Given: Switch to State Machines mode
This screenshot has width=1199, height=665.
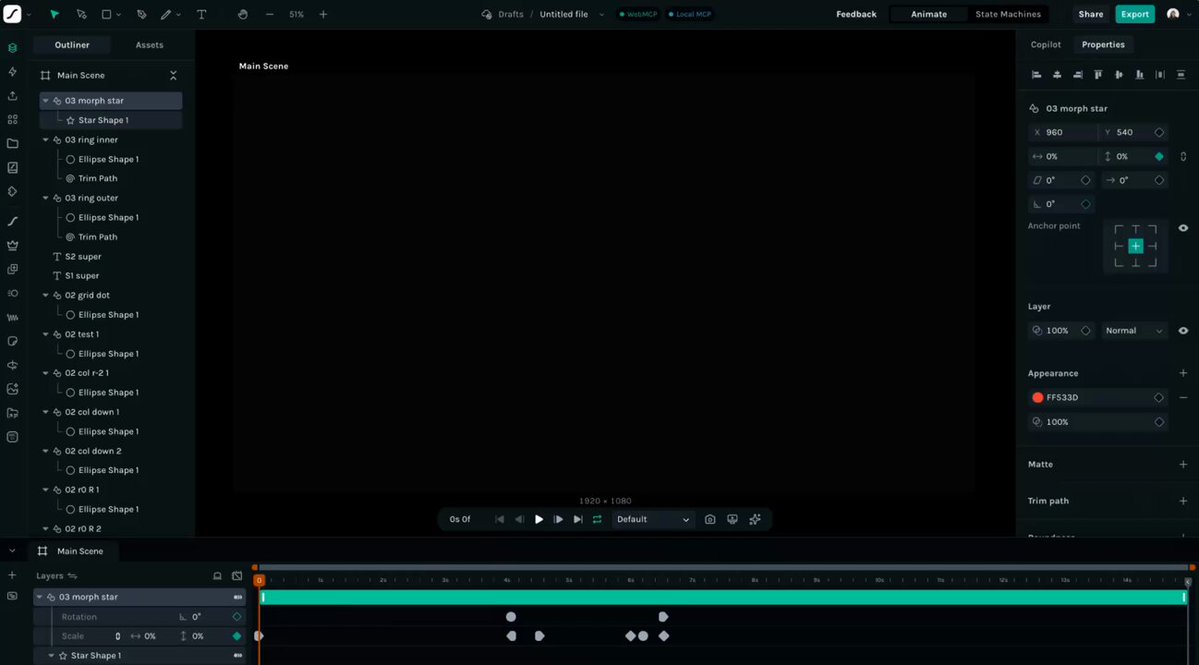Looking at the screenshot, I should pyautogui.click(x=1008, y=14).
